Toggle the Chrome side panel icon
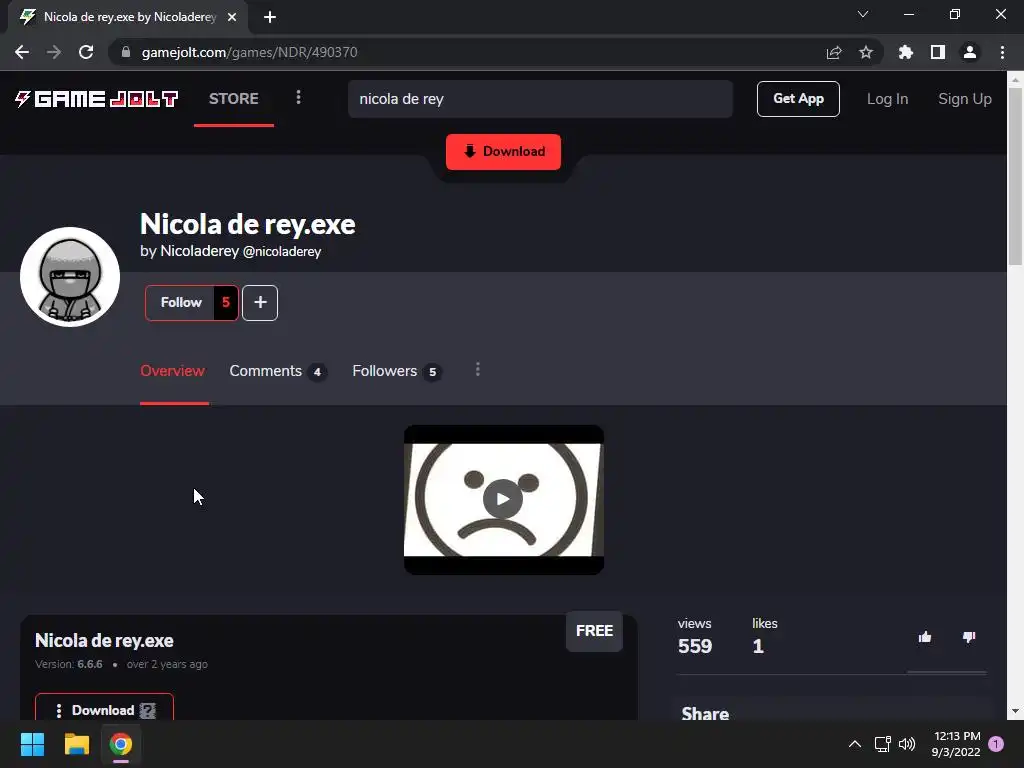Viewport: 1024px width, 768px height. (x=938, y=52)
